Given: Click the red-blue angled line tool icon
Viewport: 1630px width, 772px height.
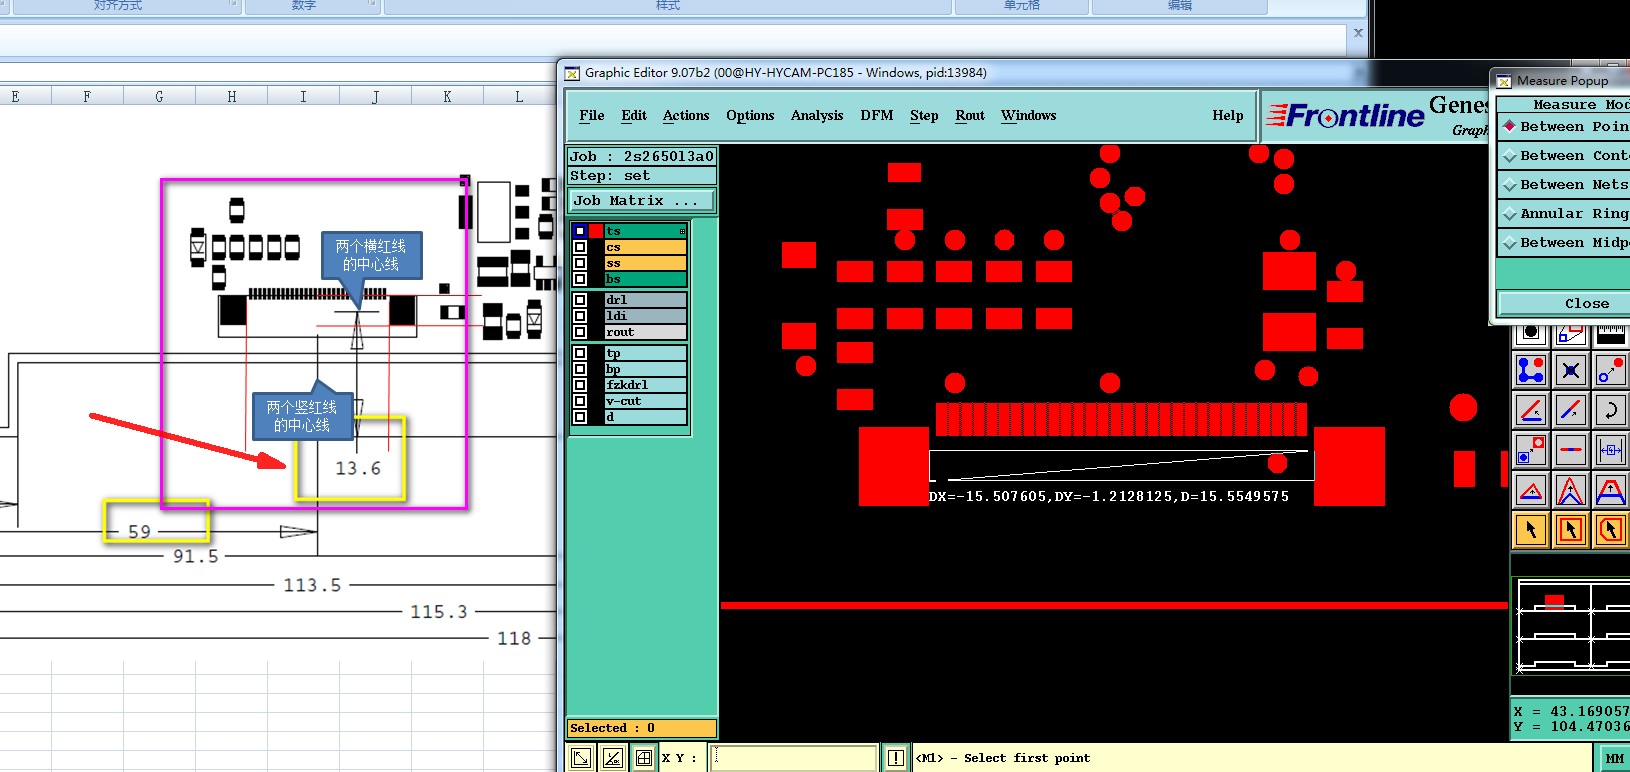Looking at the screenshot, I should tap(1531, 410).
